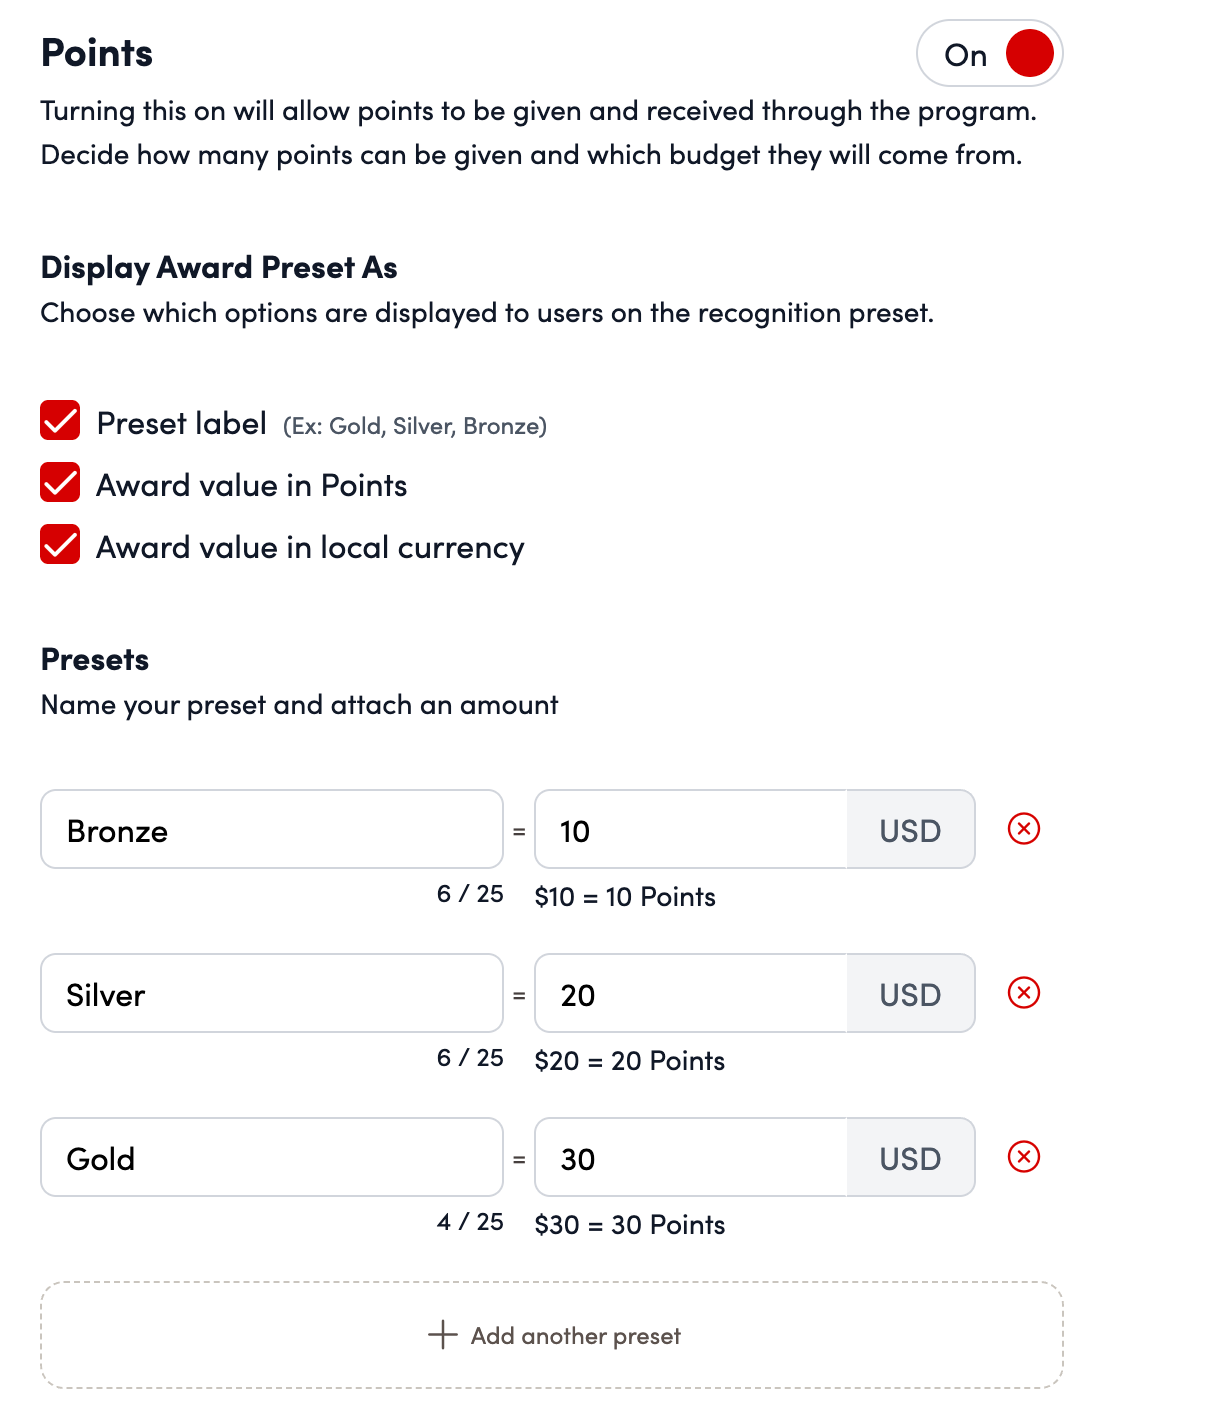Viewport: 1208px width, 1428px height.
Task: Focus the Gold preset name field
Action: click(271, 1158)
